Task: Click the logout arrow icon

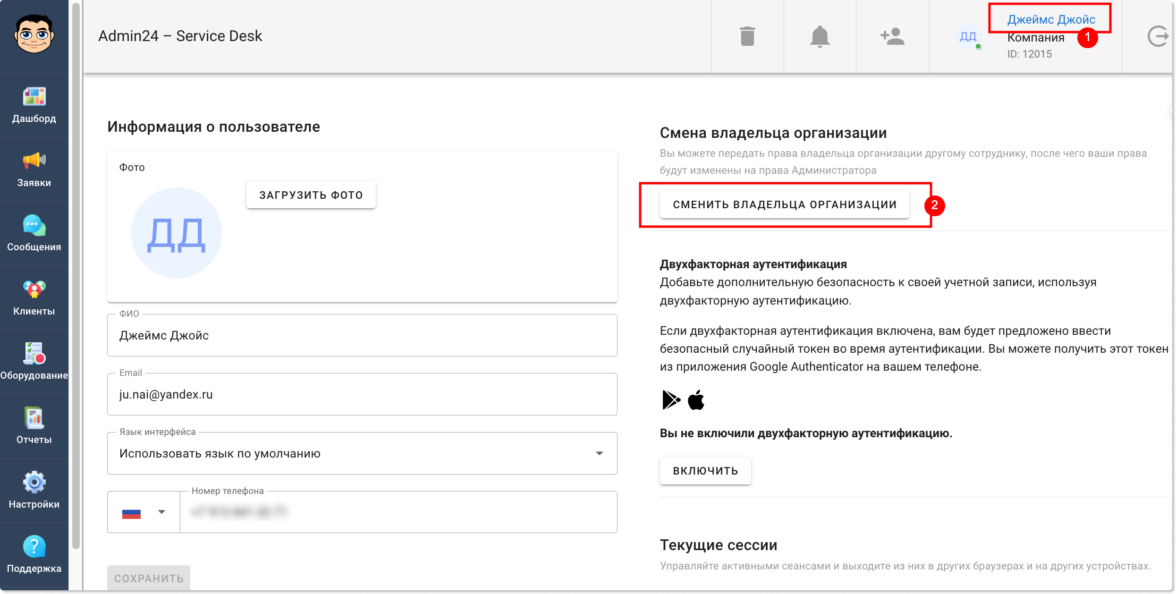Action: (1158, 36)
